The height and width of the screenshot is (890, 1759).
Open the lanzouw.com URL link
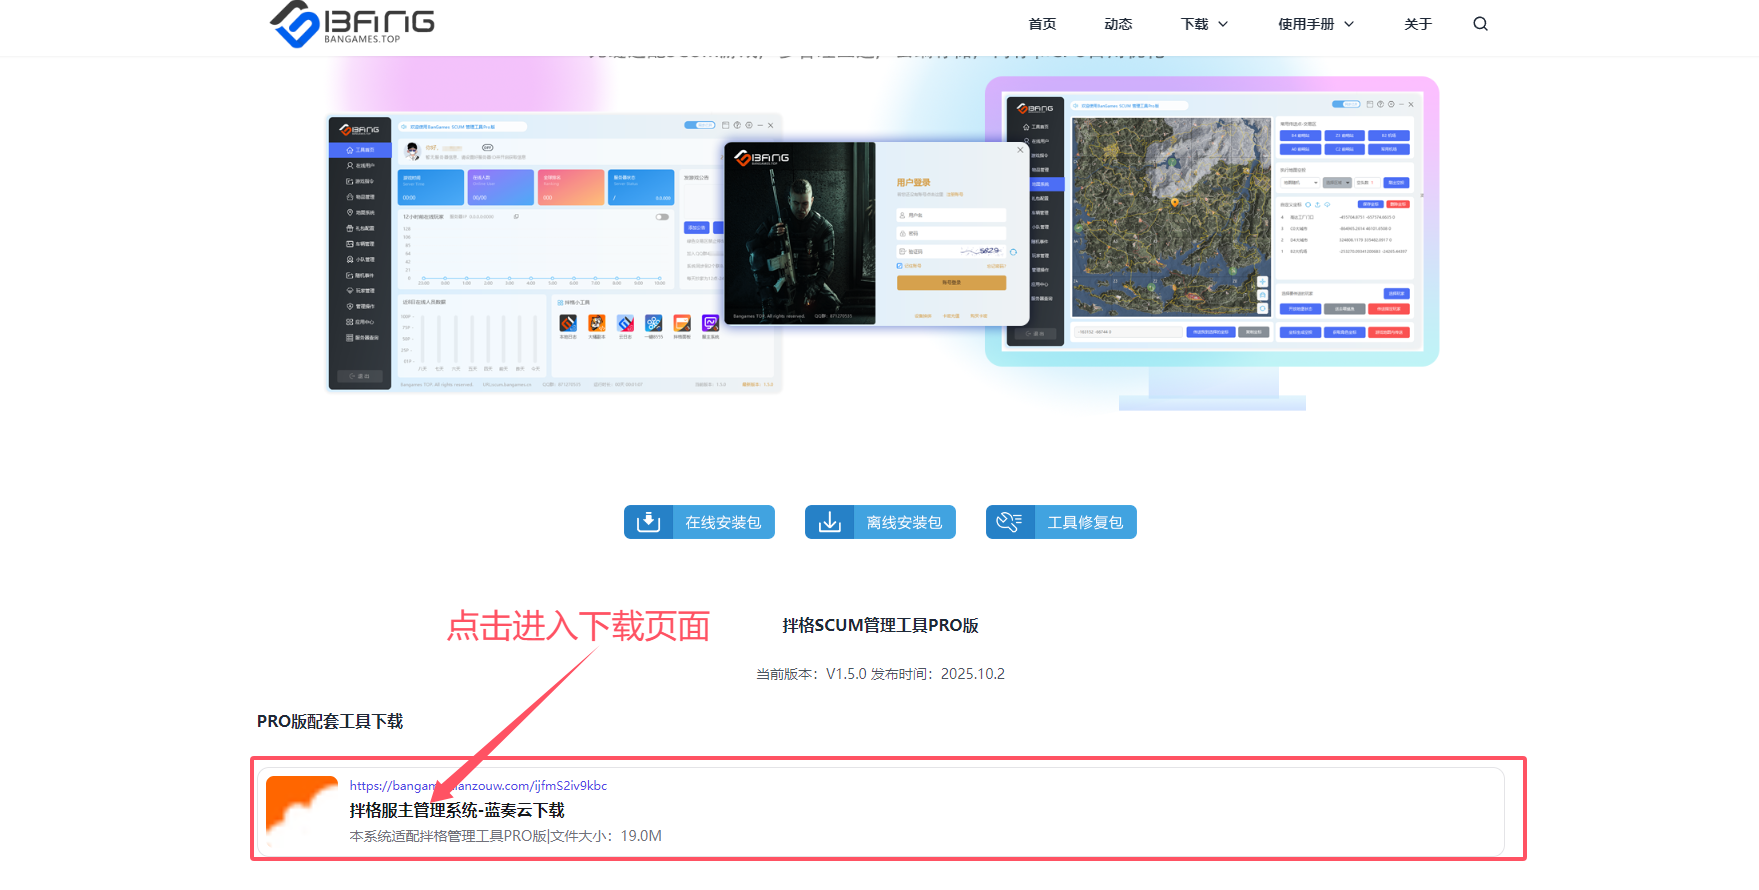click(x=478, y=786)
